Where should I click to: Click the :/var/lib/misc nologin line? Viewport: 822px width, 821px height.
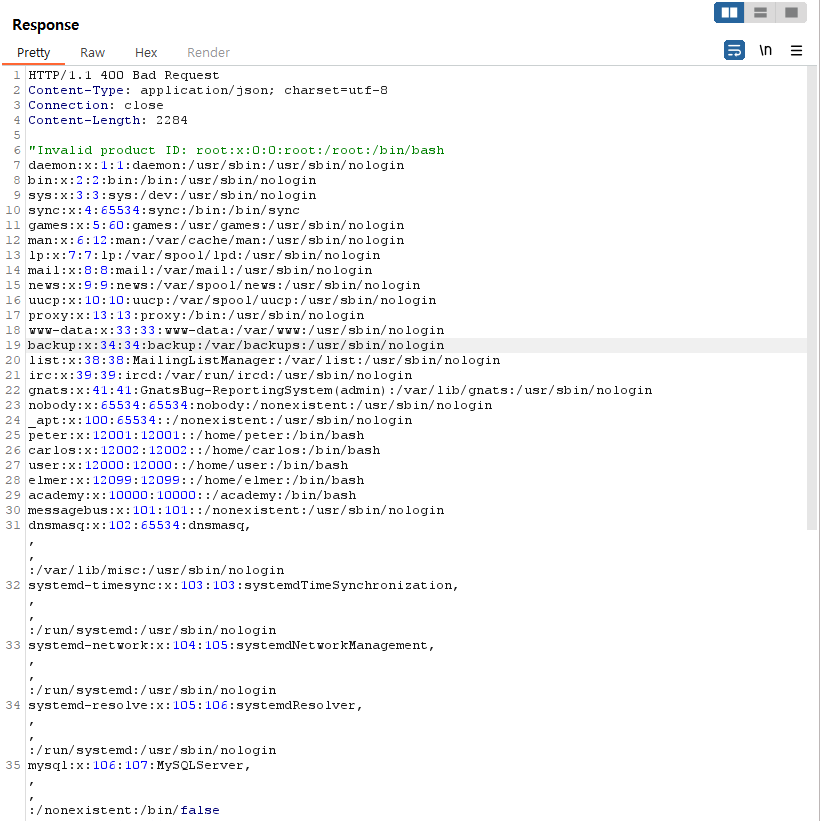pyautogui.click(x=156, y=571)
